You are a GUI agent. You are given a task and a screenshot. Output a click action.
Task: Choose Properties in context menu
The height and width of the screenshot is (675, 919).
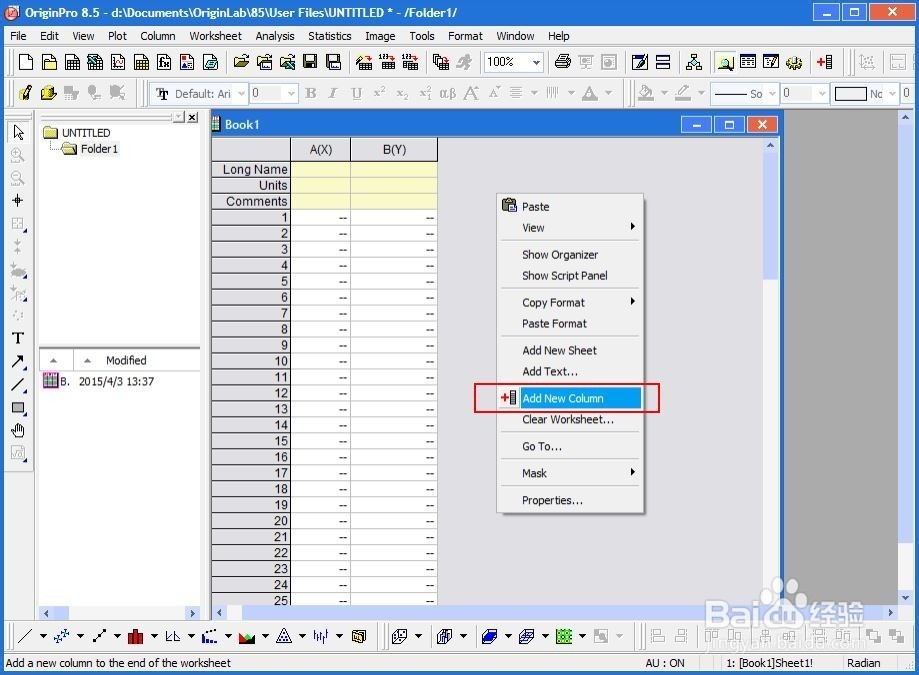tap(570, 500)
